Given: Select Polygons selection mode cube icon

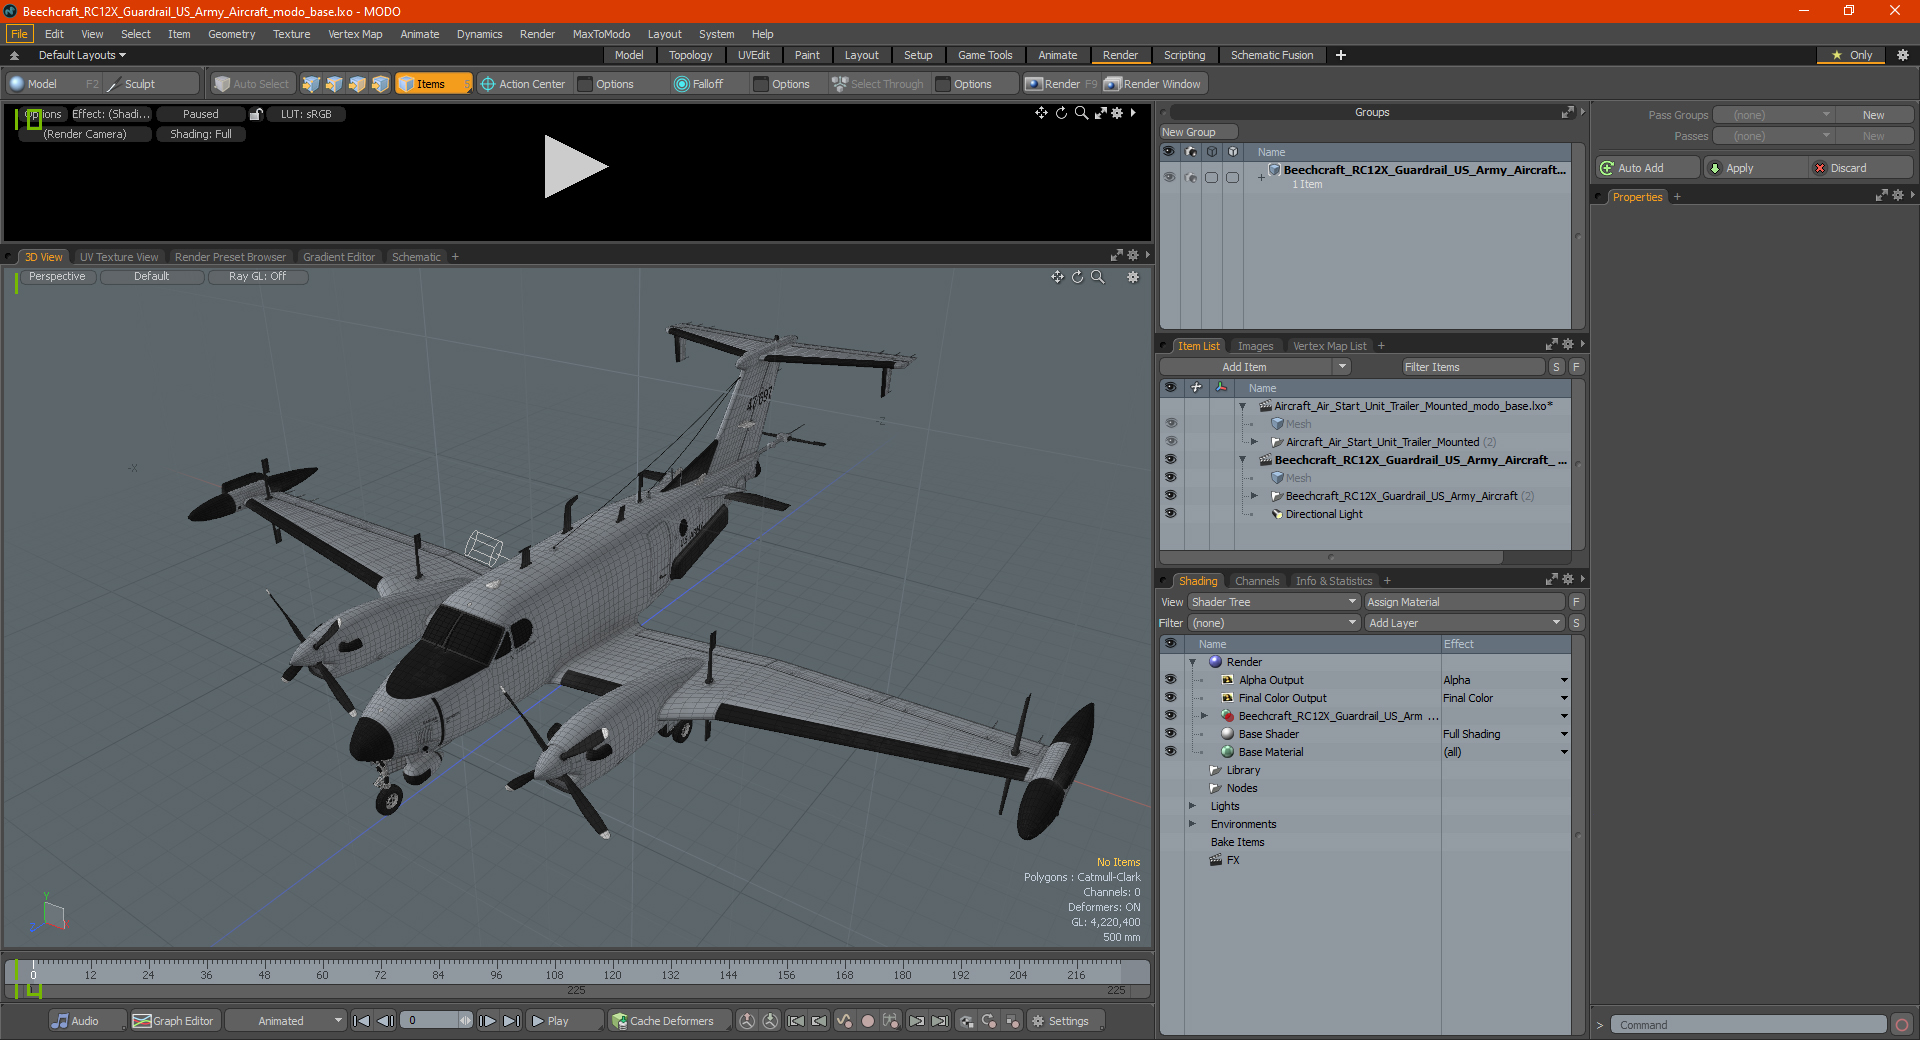Looking at the screenshot, I should 357,84.
